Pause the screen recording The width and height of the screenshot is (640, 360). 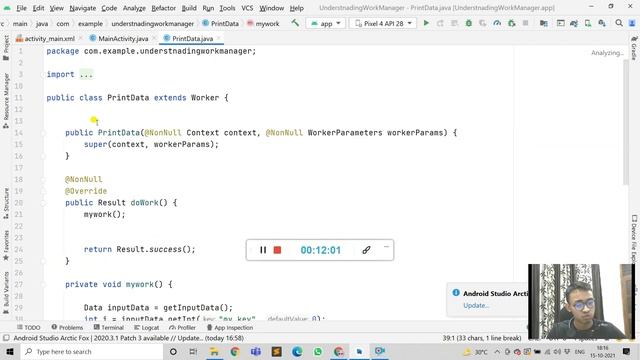click(x=263, y=250)
